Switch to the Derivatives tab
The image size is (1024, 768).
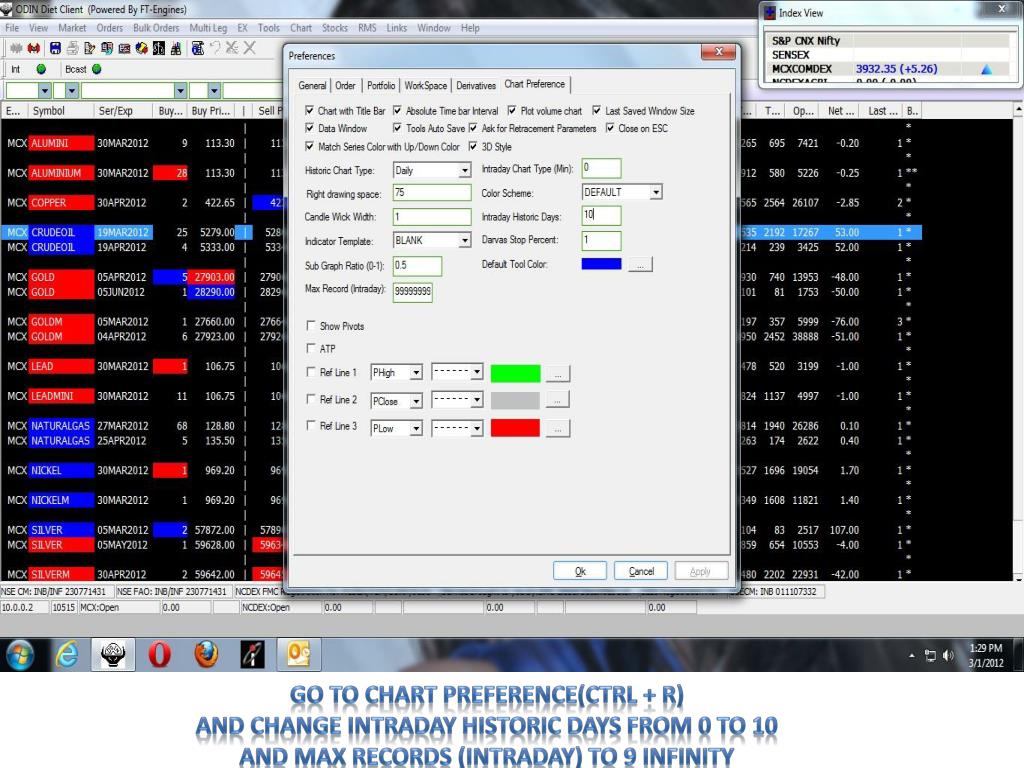(475, 86)
